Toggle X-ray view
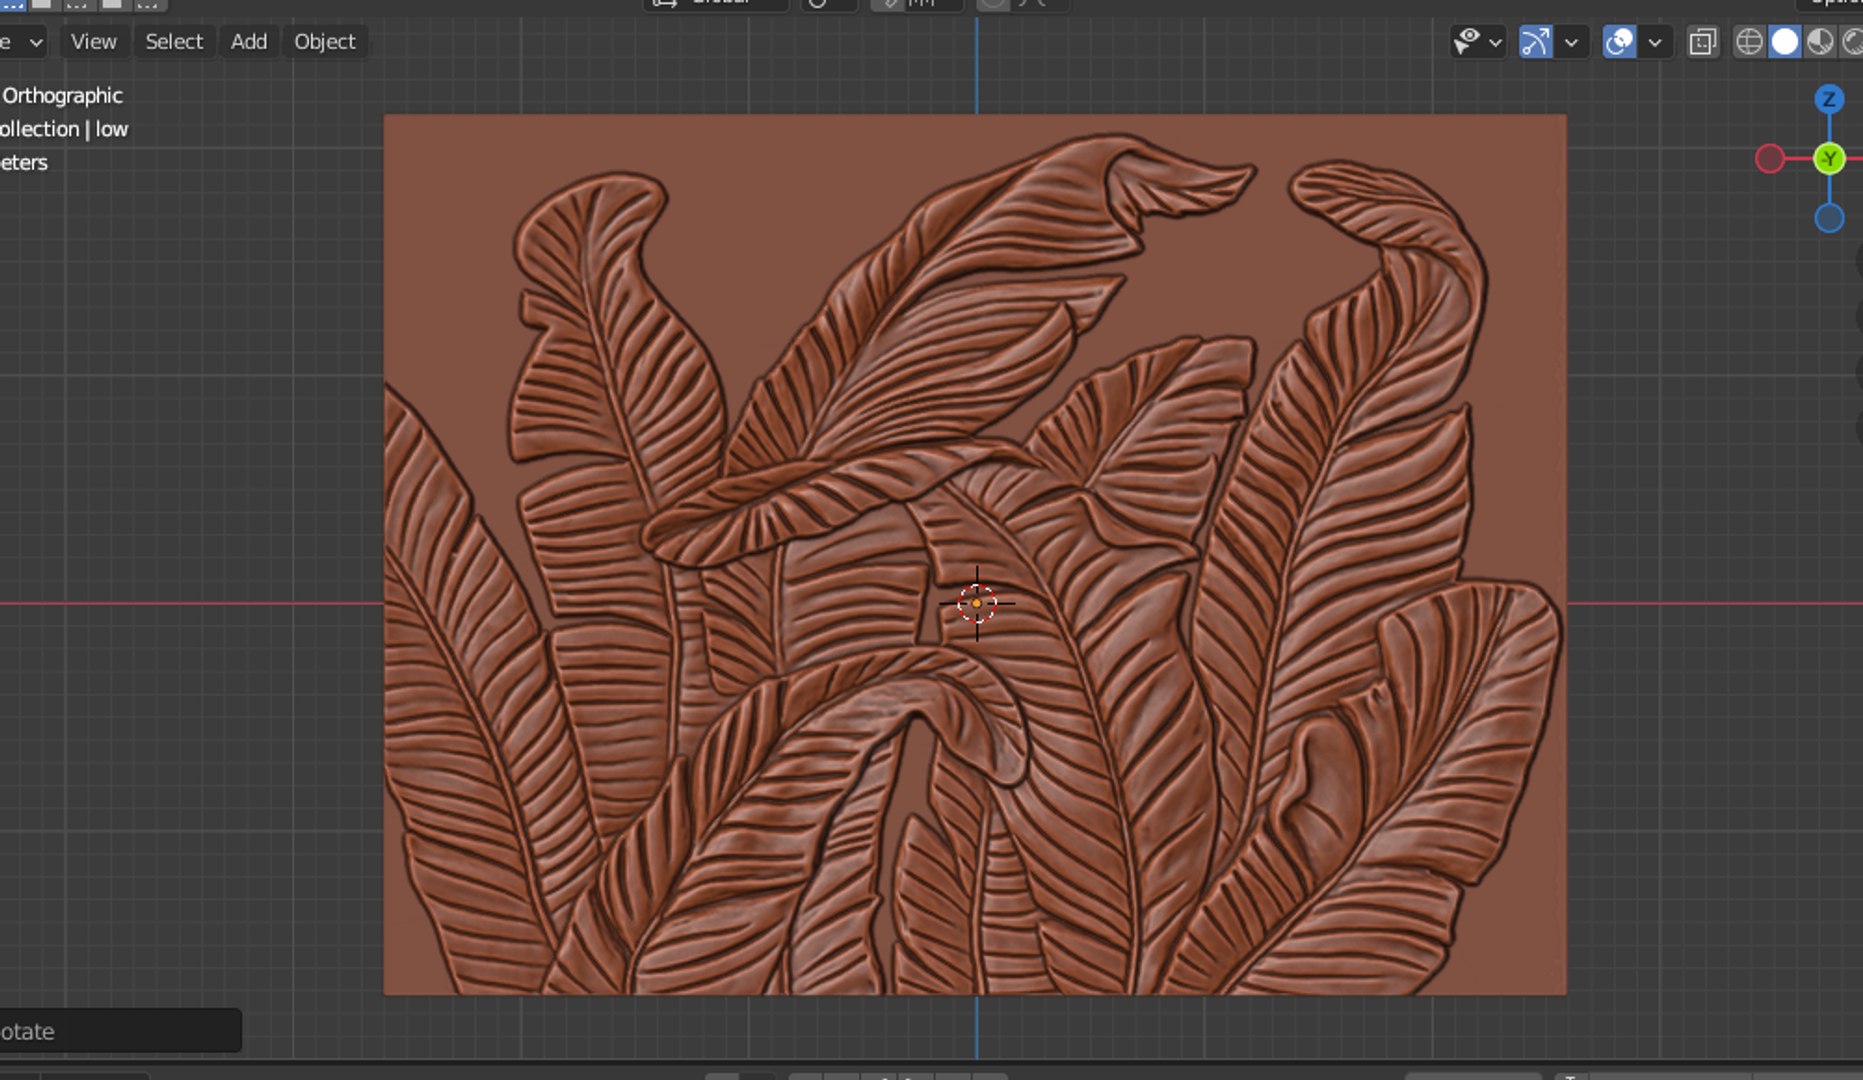 coord(1702,42)
